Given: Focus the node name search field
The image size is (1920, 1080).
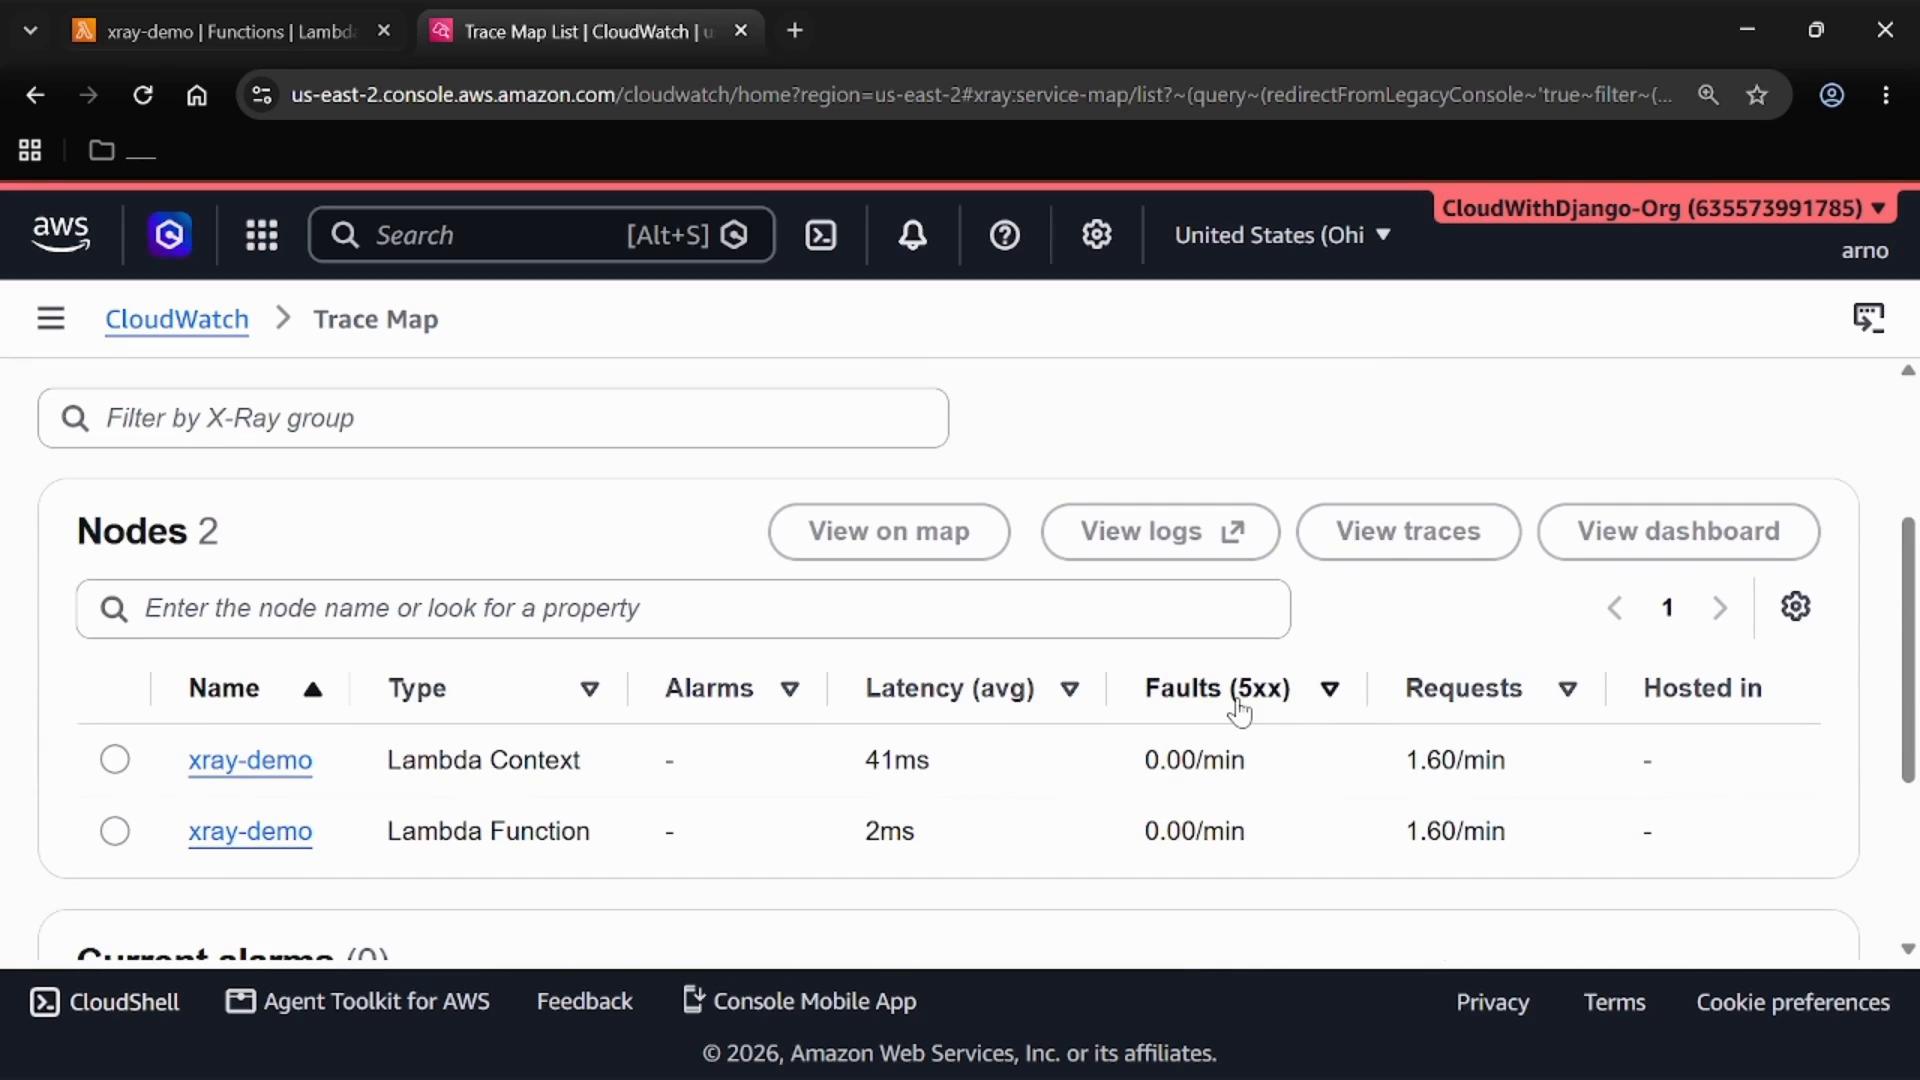Looking at the screenshot, I should [683, 608].
